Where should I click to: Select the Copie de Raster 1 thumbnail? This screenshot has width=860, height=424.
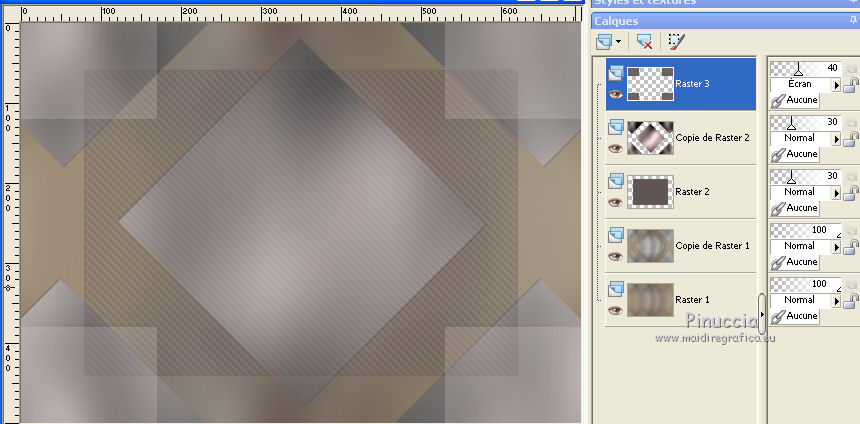tap(650, 246)
